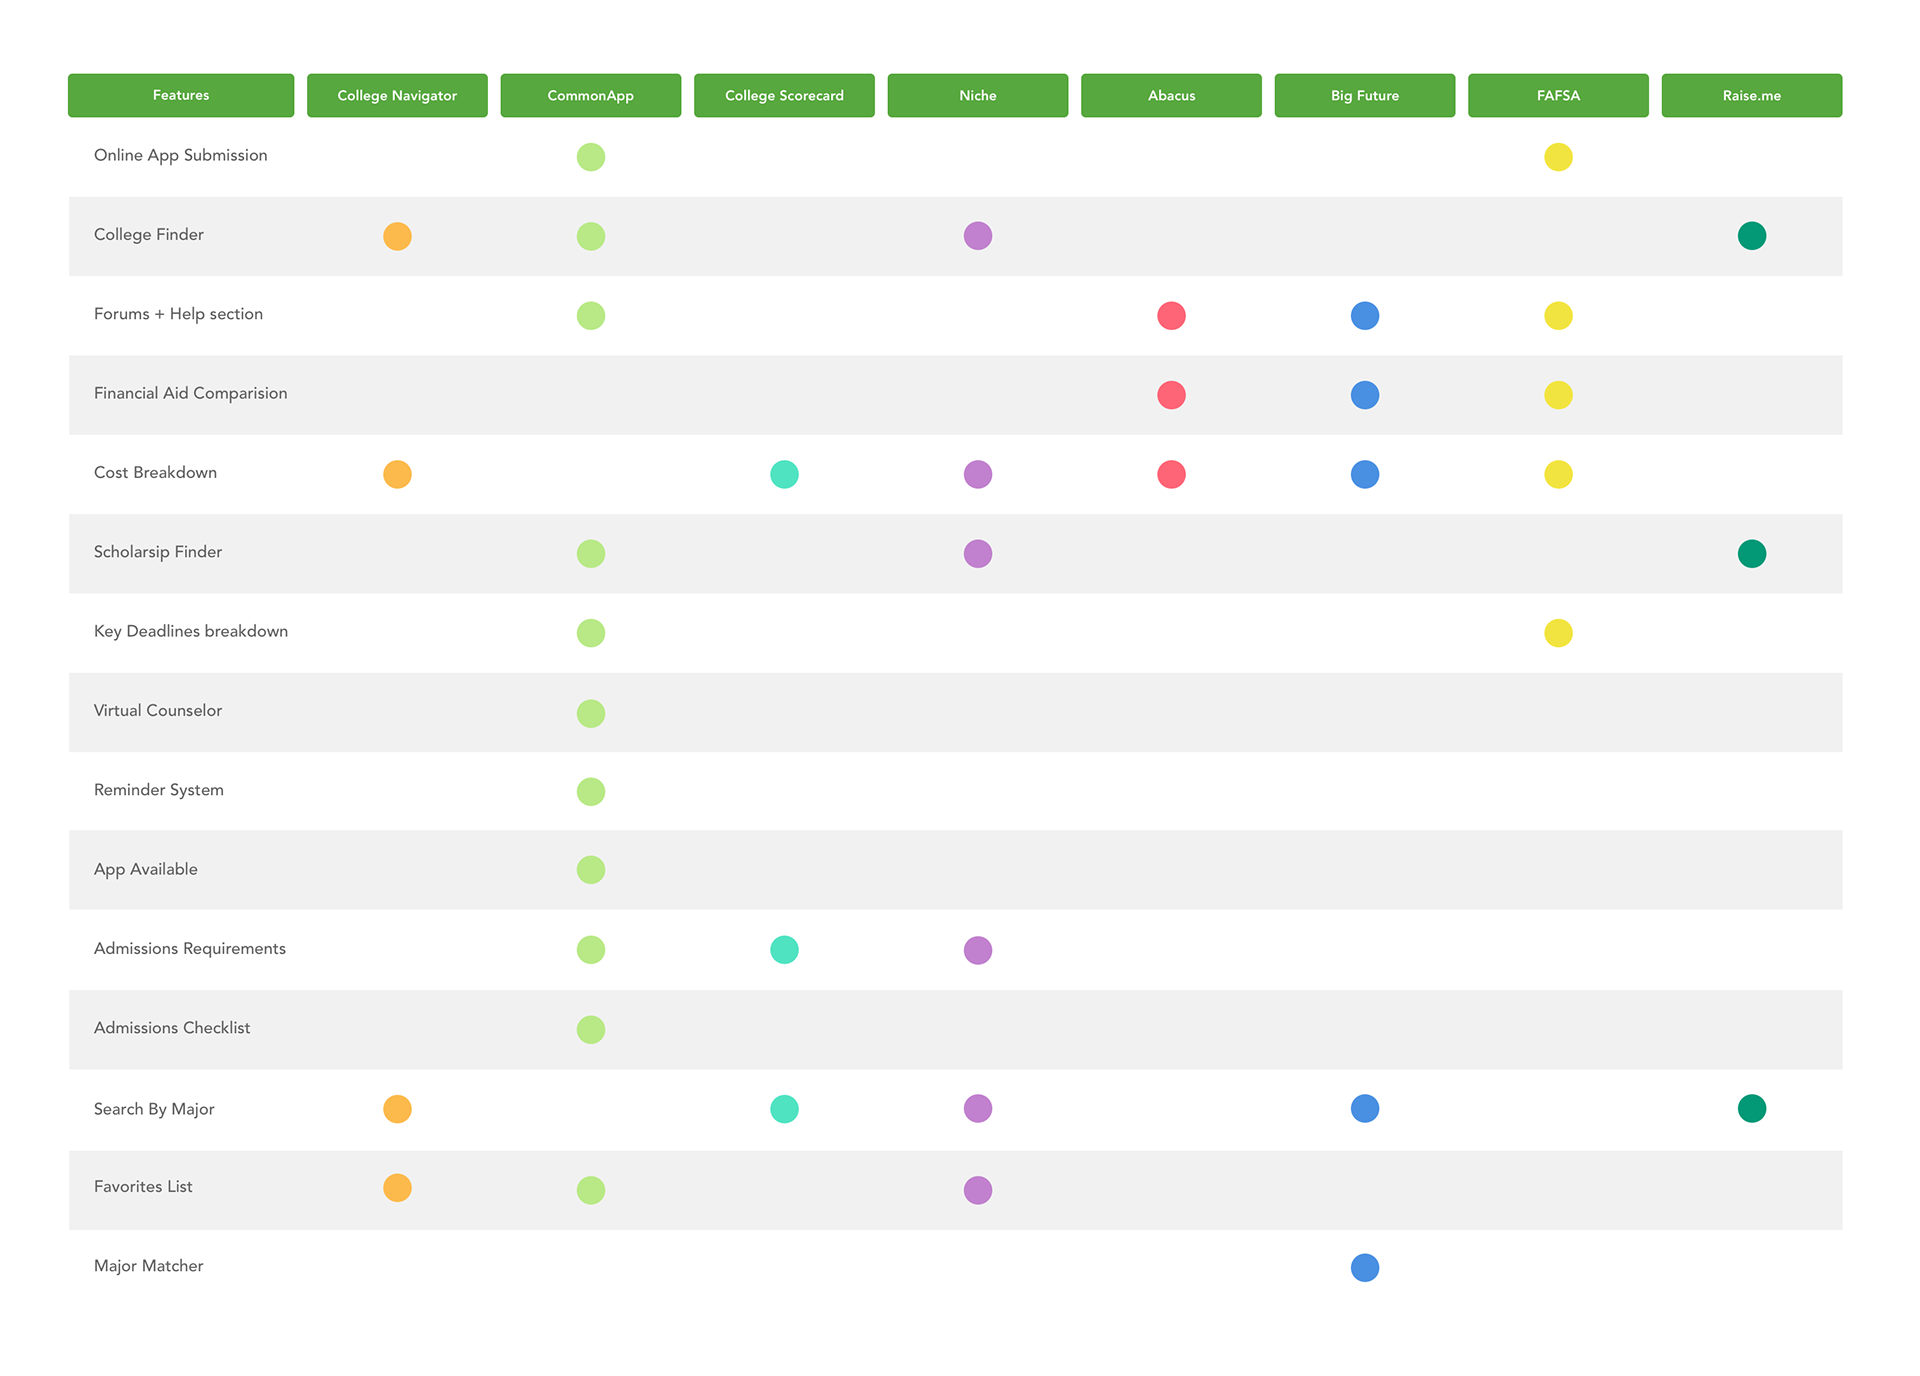1920x1376 pixels.
Task: Click Niche's purple dot for Admissions Requirements
Action: tap(978, 950)
